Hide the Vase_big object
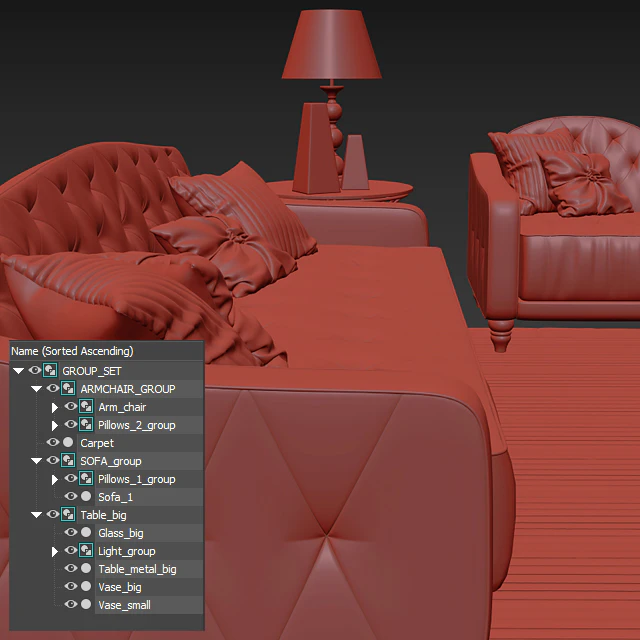640x640 pixels. [x=71, y=586]
